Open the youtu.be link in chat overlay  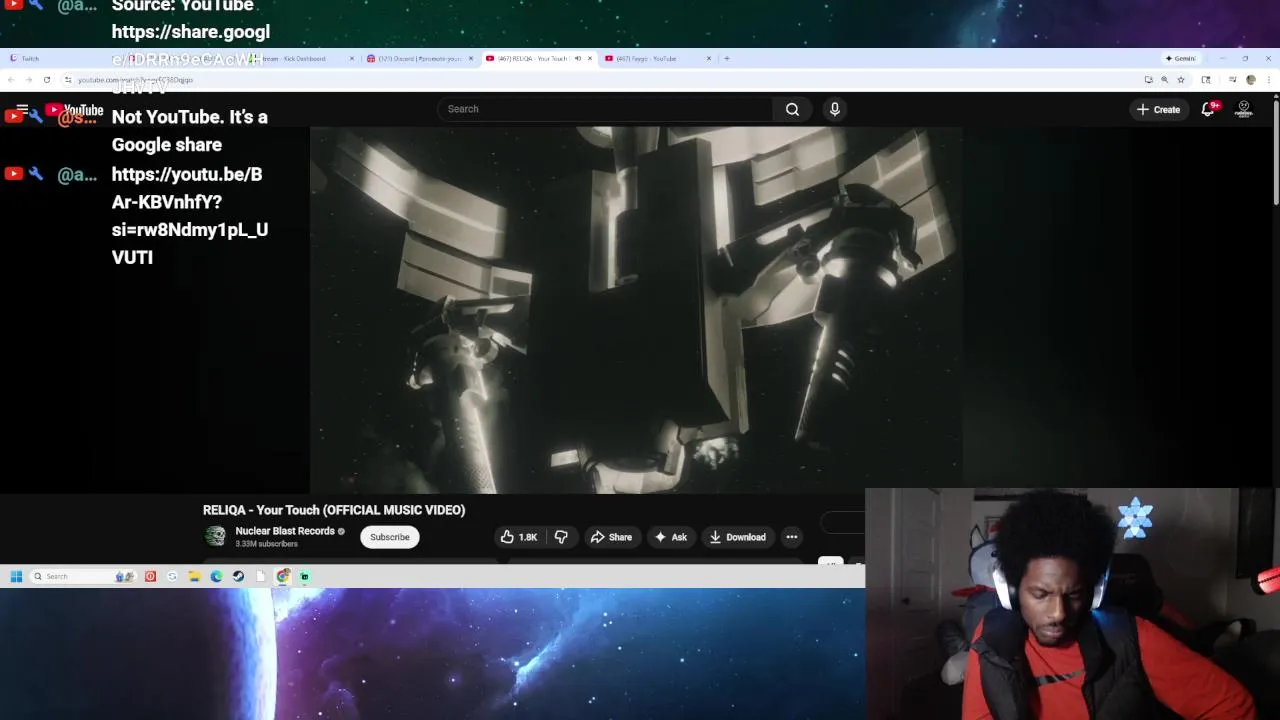tap(189, 216)
